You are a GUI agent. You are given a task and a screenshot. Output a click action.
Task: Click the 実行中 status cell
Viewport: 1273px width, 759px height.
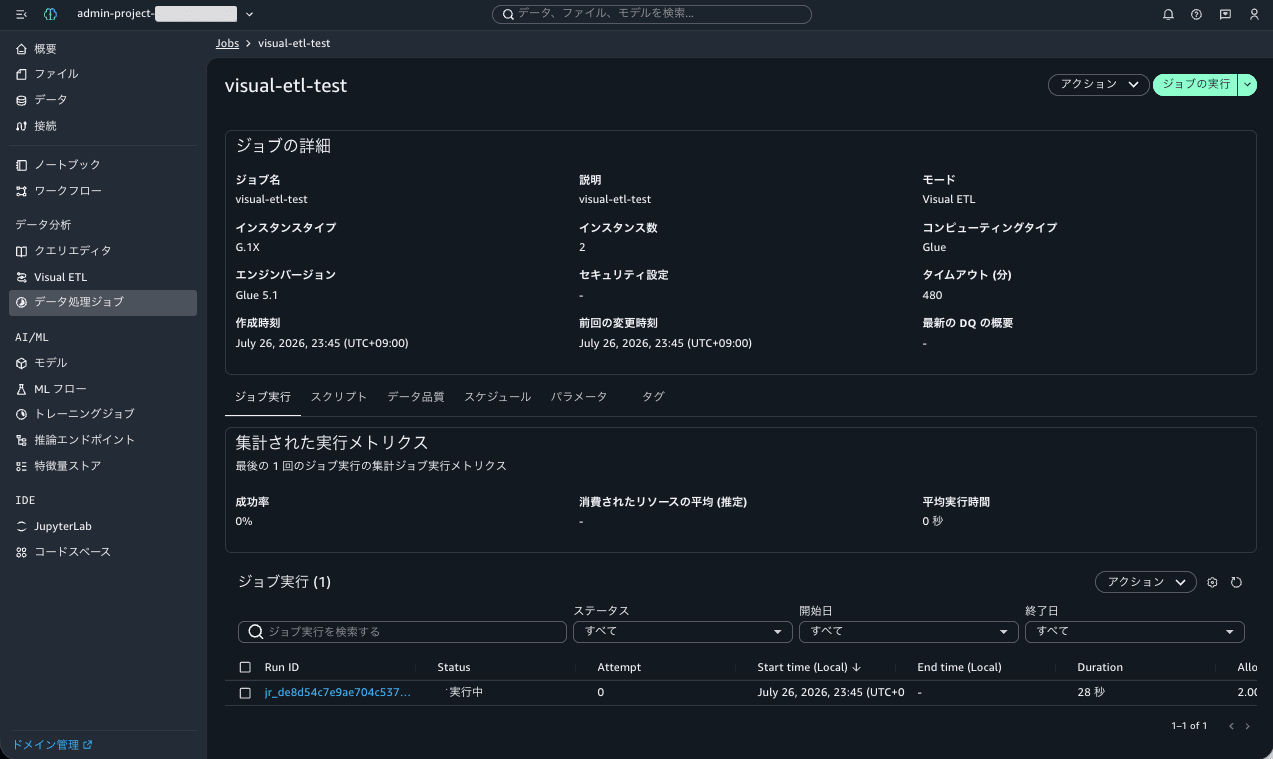pyautogui.click(x=466, y=693)
